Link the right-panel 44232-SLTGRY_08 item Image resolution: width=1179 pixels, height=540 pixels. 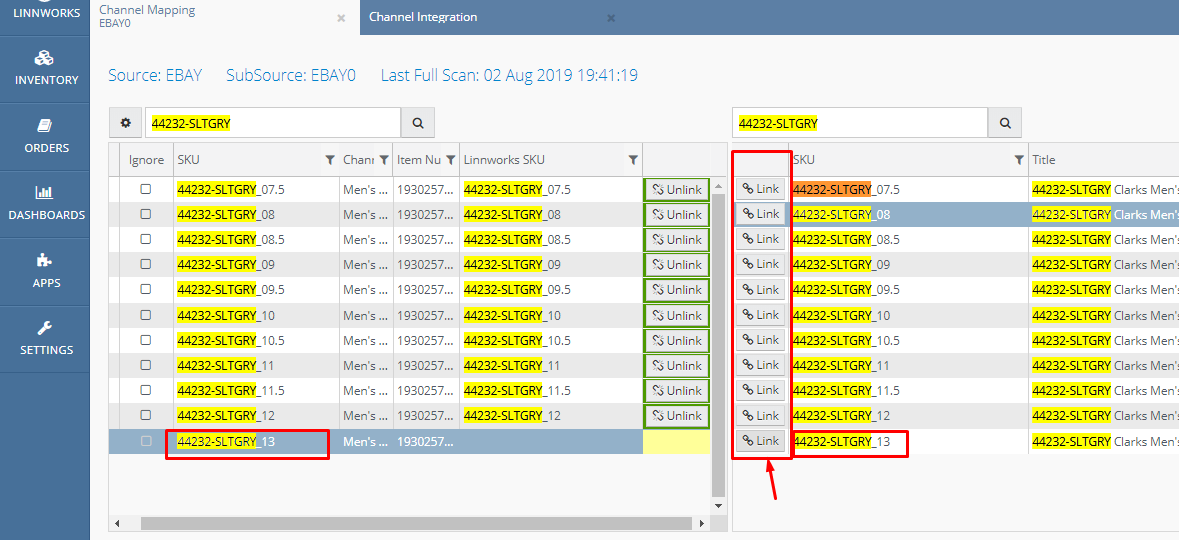pyautogui.click(x=761, y=214)
